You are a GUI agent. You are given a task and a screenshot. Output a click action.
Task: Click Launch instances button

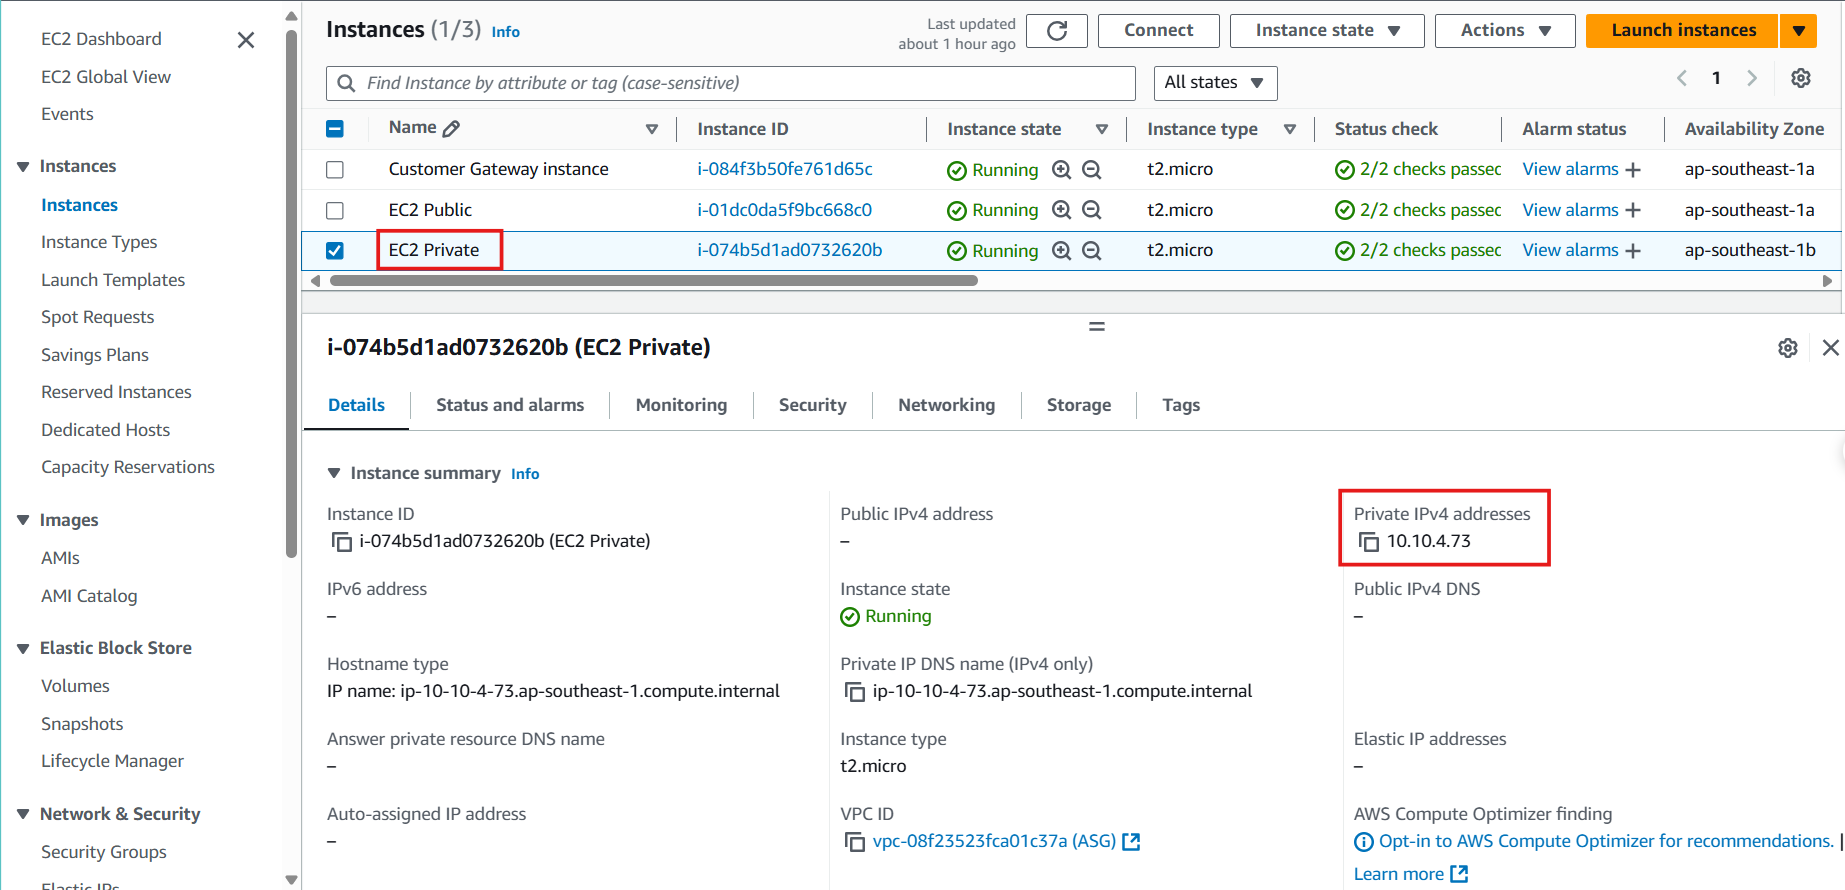point(1683,31)
